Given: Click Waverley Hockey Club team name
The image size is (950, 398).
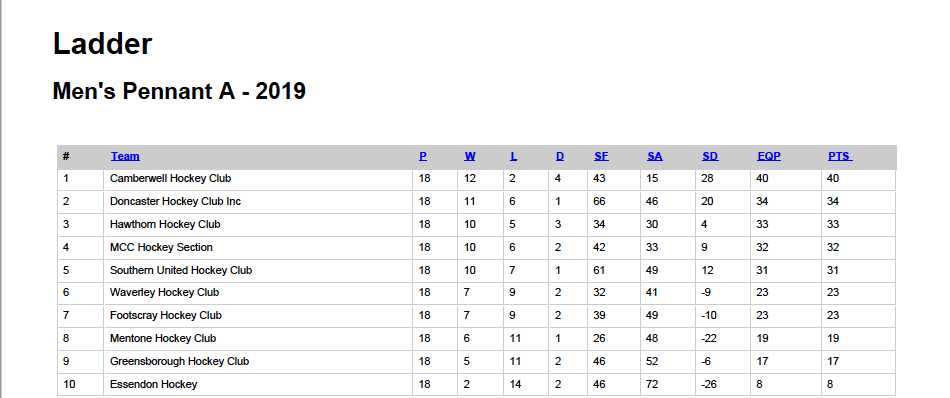Looking at the screenshot, I should coord(164,293).
